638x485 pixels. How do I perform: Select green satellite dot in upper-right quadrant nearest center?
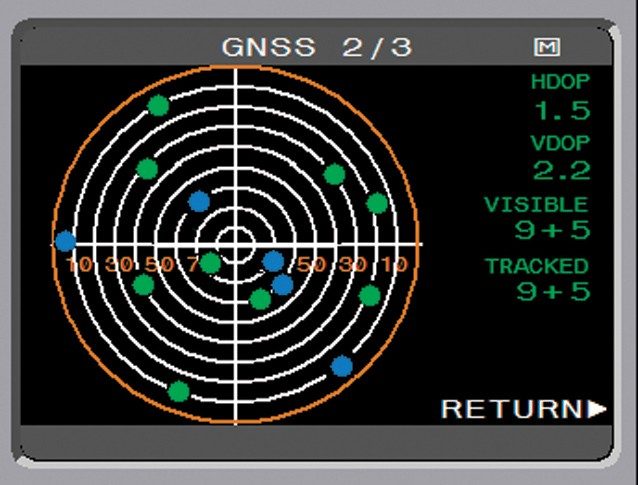[x=334, y=174]
